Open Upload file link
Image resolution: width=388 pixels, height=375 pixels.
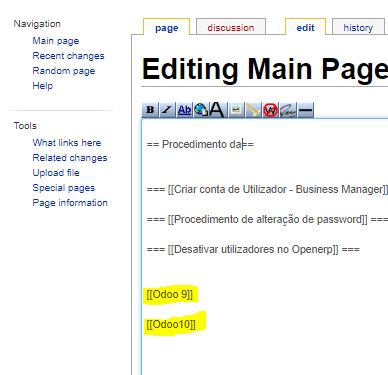tap(56, 173)
